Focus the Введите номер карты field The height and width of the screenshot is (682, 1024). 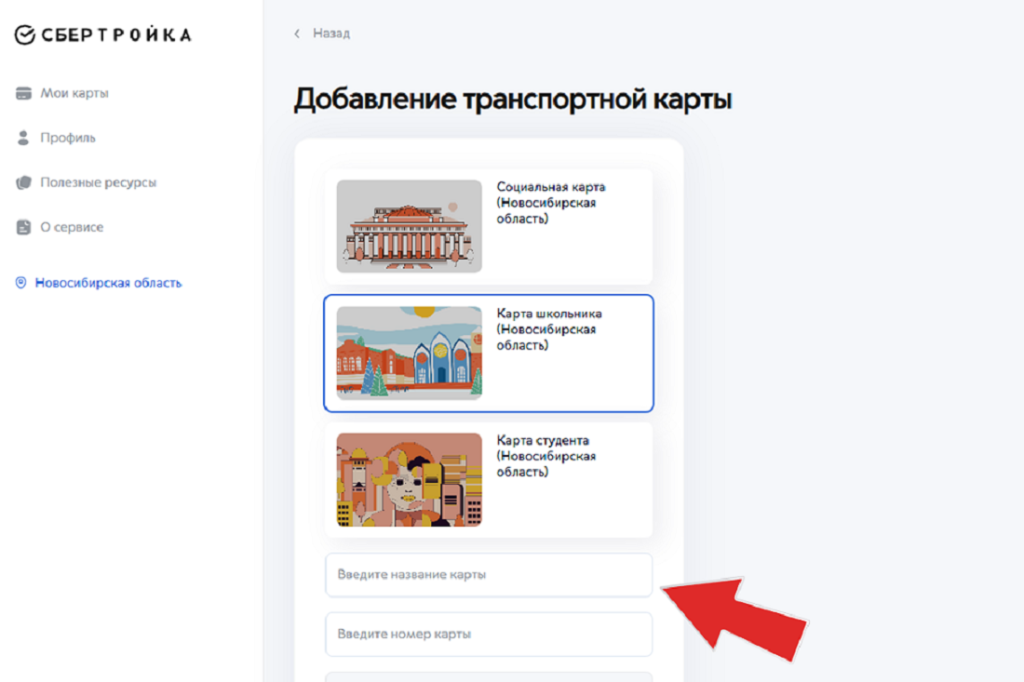pyautogui.click(x=488, y=634)
